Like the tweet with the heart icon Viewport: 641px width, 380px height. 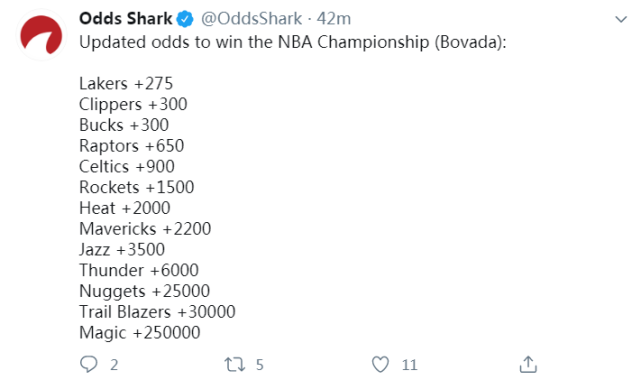coord(380,364)
